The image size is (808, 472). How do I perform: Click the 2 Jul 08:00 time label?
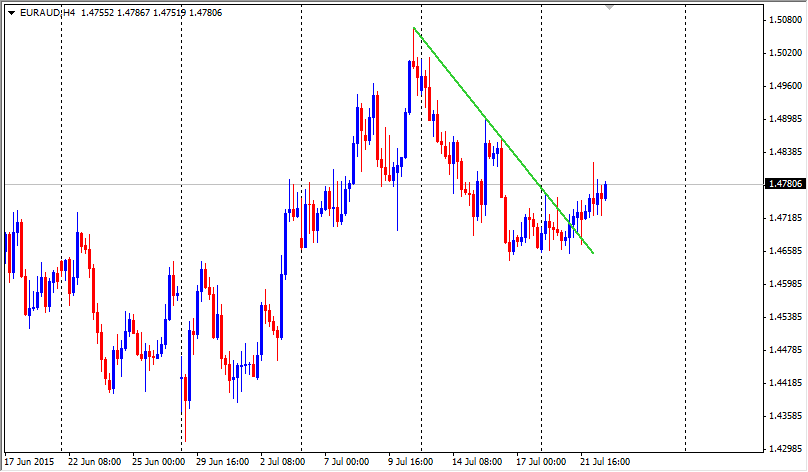pyautogui.click(x=282, y=462)
